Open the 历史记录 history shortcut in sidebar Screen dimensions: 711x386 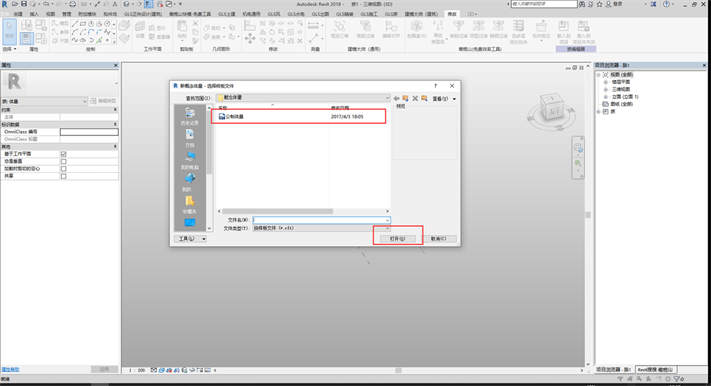pyautogui.click(x=190, y=117)
